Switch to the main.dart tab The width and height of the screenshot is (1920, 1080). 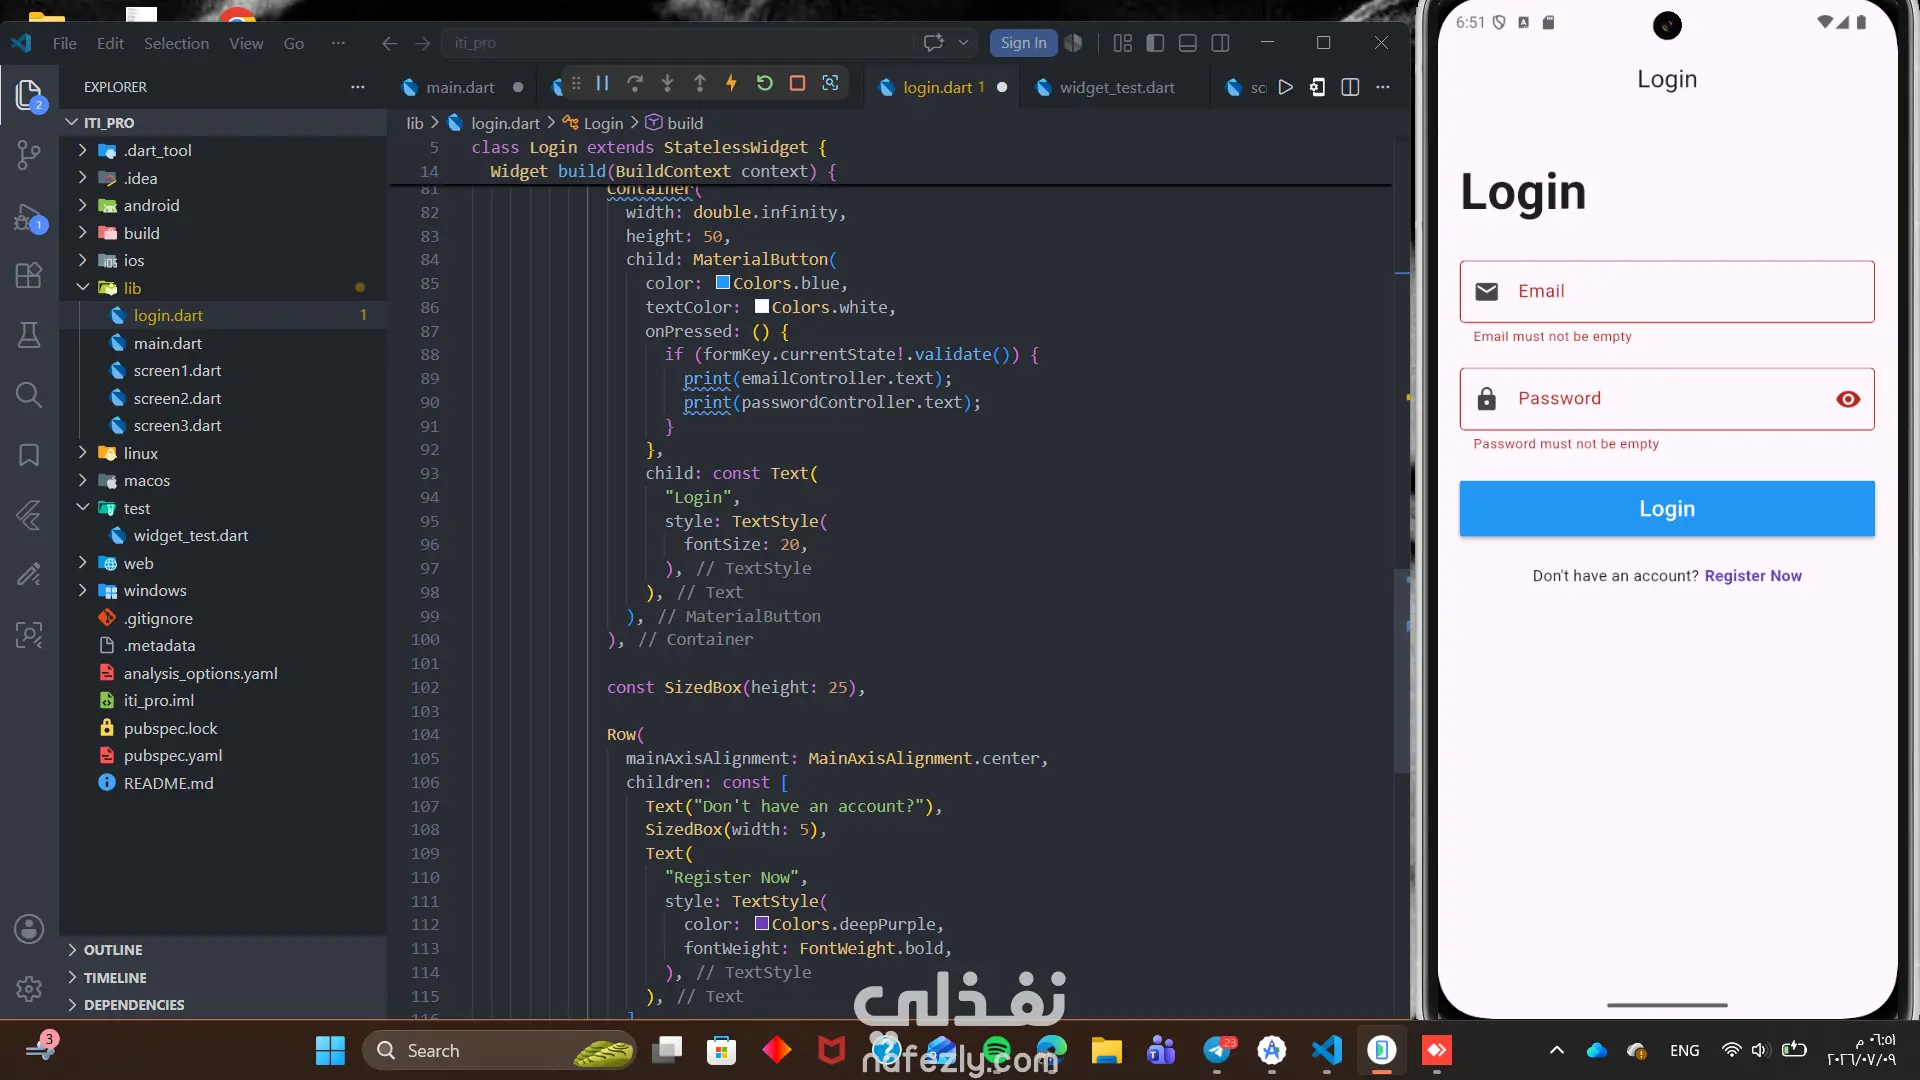461,87
